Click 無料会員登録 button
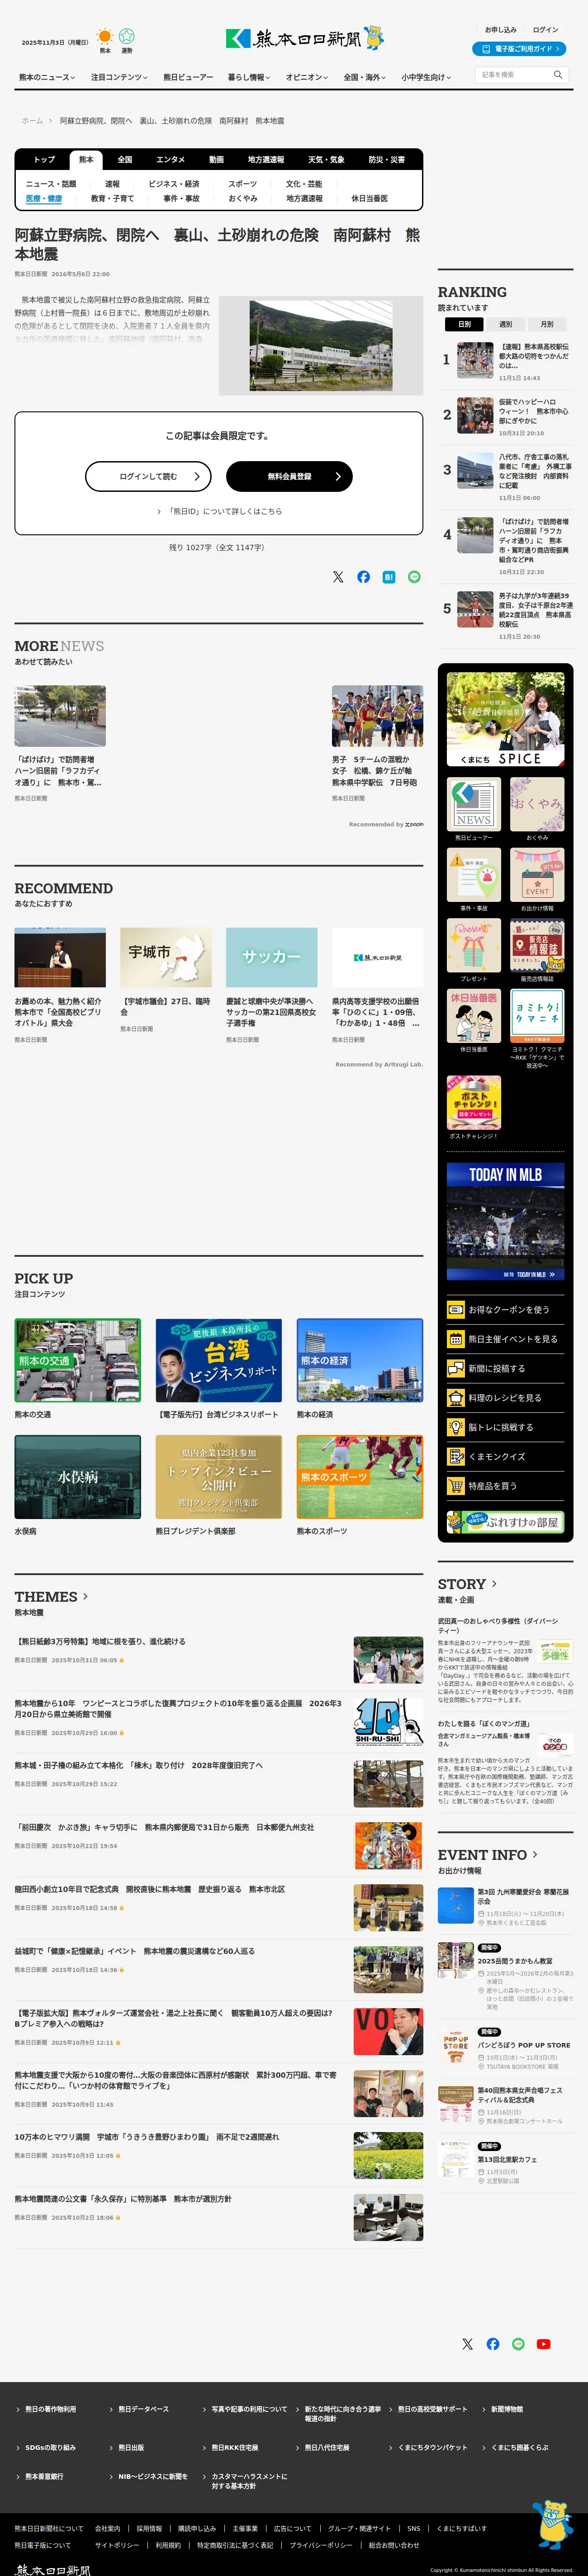 point(289,477)
